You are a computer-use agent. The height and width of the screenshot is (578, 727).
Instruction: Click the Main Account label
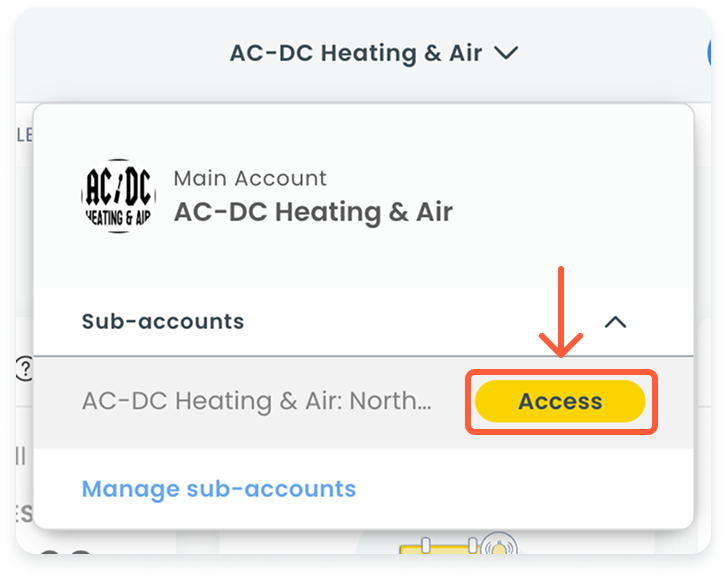coord(250,178)
